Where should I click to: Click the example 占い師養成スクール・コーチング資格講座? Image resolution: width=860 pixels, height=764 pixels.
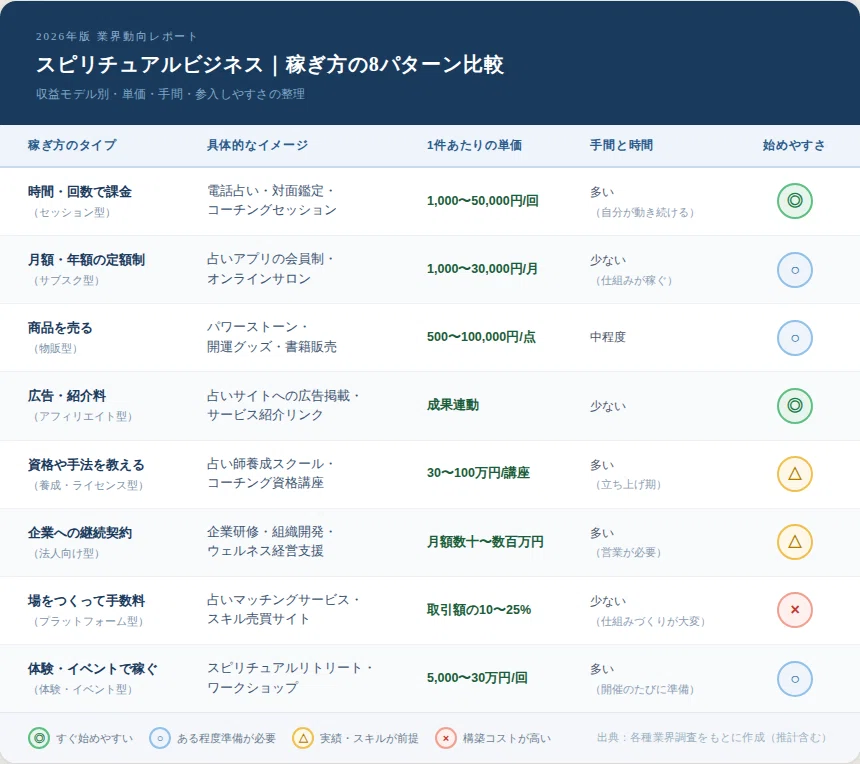pos(270,473)
